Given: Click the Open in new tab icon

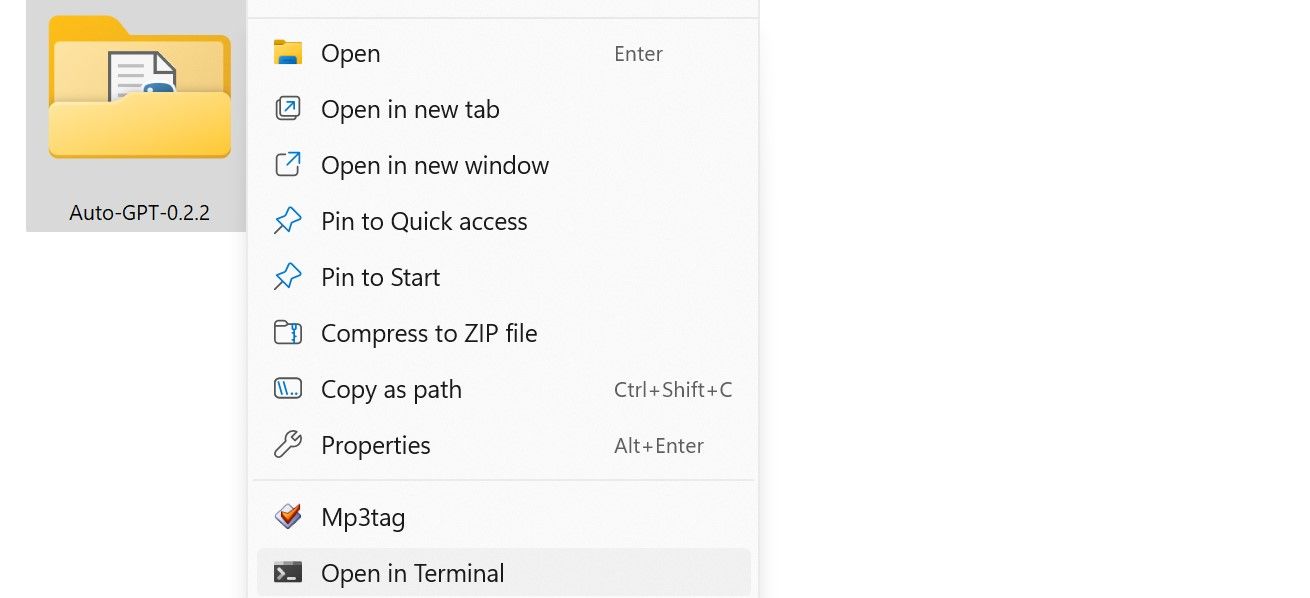Looking at the screenshot, I should pos(288,109).
